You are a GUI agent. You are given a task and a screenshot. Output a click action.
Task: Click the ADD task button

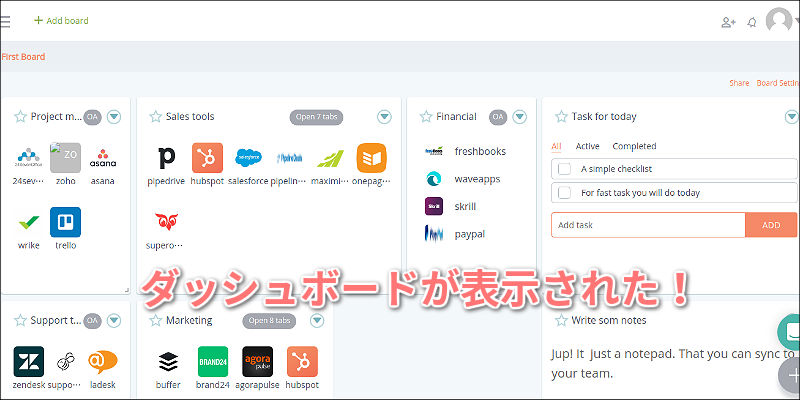click(771, 225)
